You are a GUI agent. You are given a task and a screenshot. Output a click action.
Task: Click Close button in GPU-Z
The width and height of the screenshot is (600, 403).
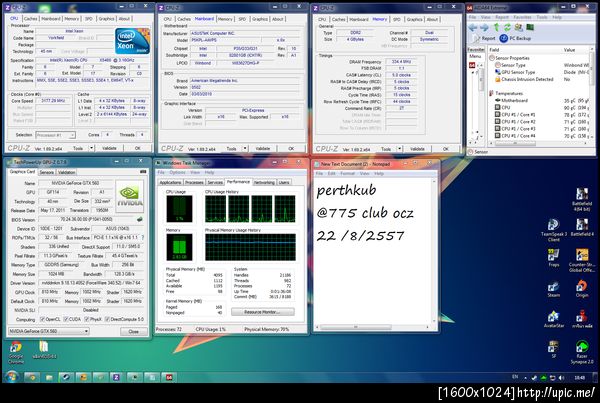click(134, 331)
